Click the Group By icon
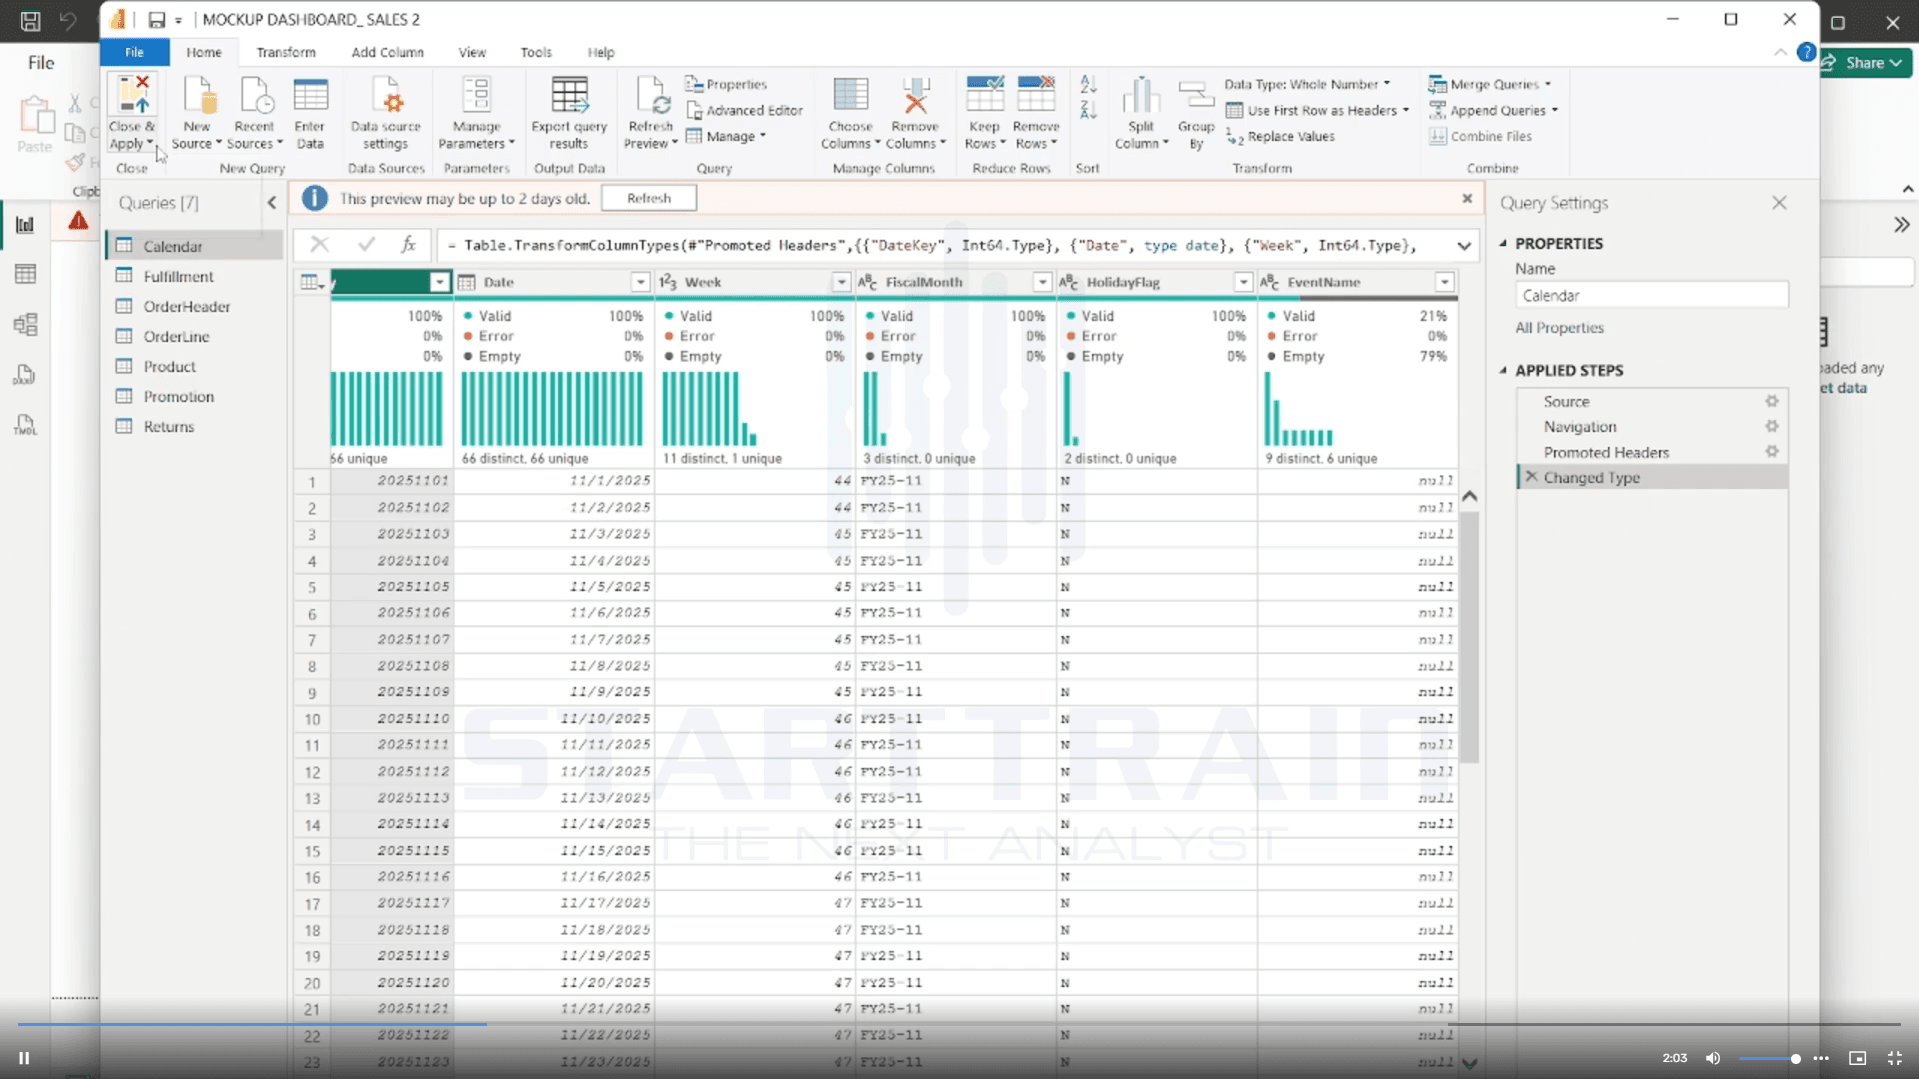 tap(1195, 96)
